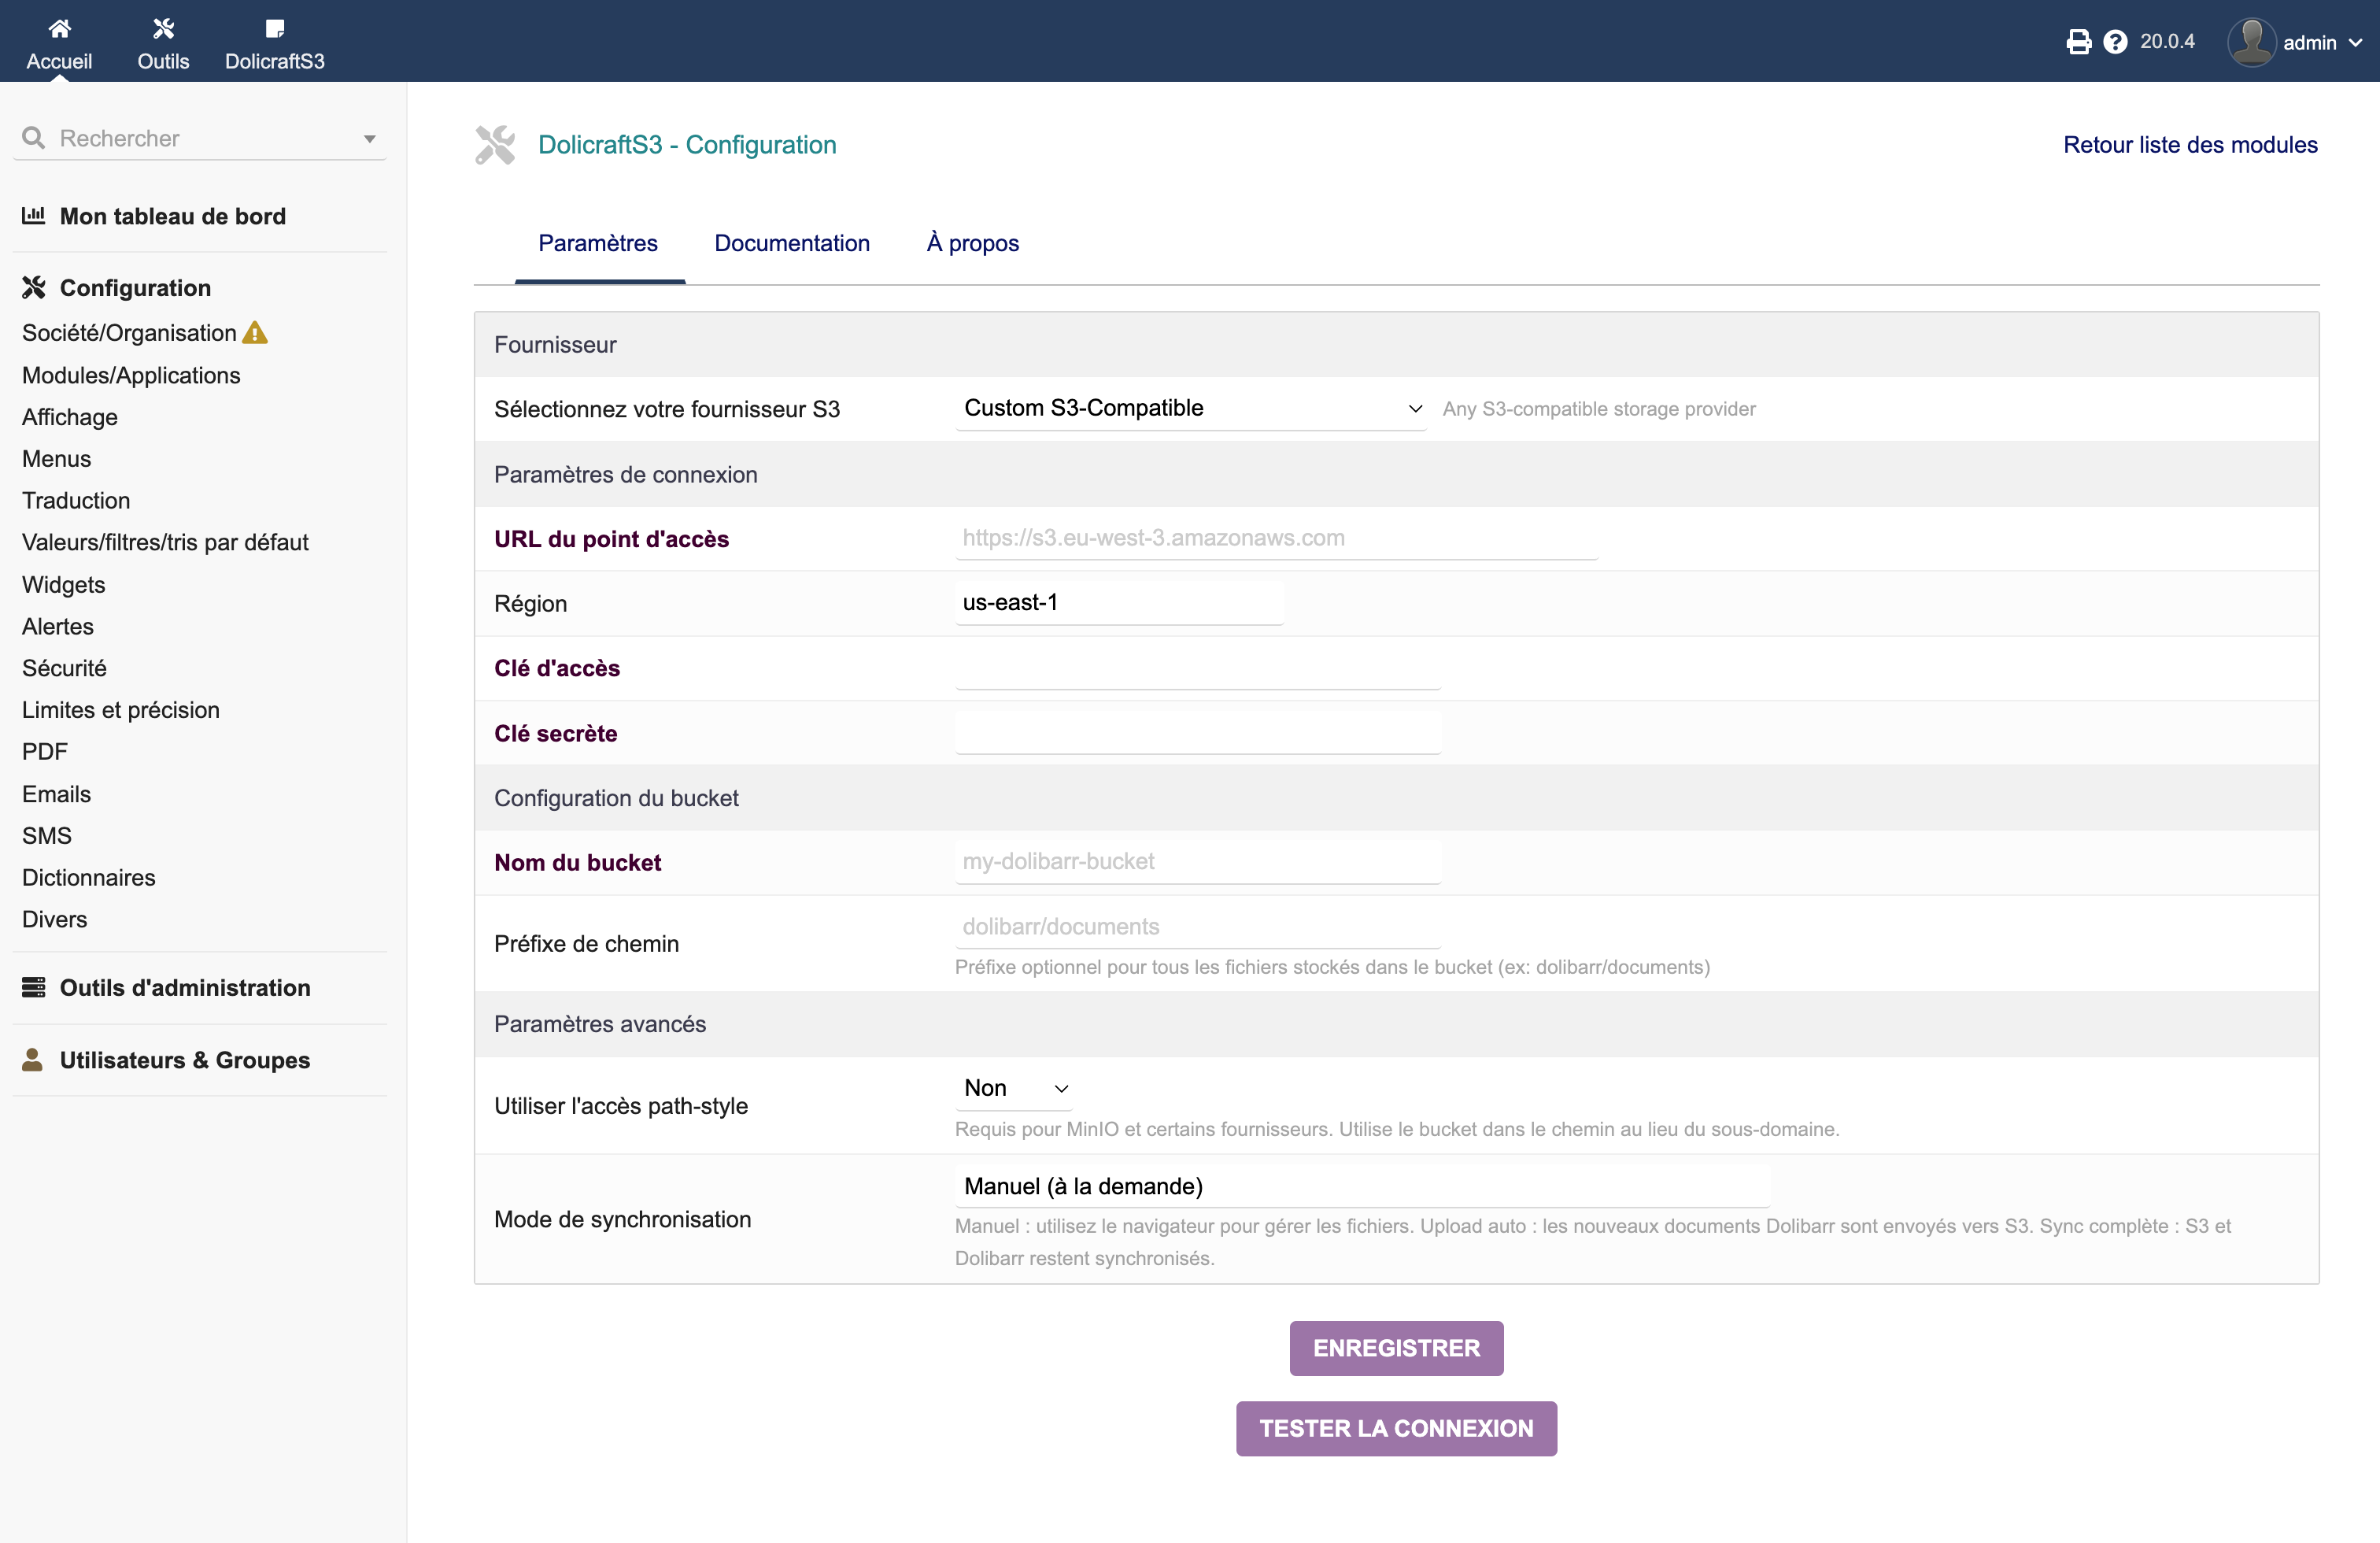Image resolution: width=2380 pixels, height=1543 pixels.
Task: Click the TESTER LA CONNEXION button
Action: (x=1395, y=1428)
